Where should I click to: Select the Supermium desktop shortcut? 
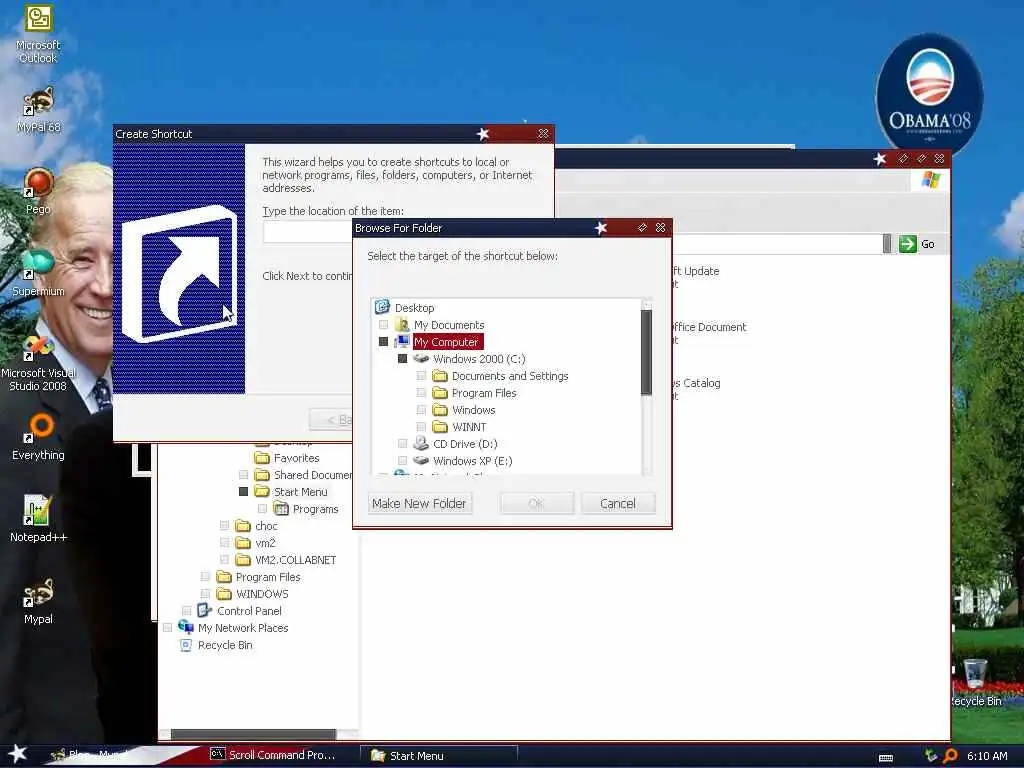[38, 273]
